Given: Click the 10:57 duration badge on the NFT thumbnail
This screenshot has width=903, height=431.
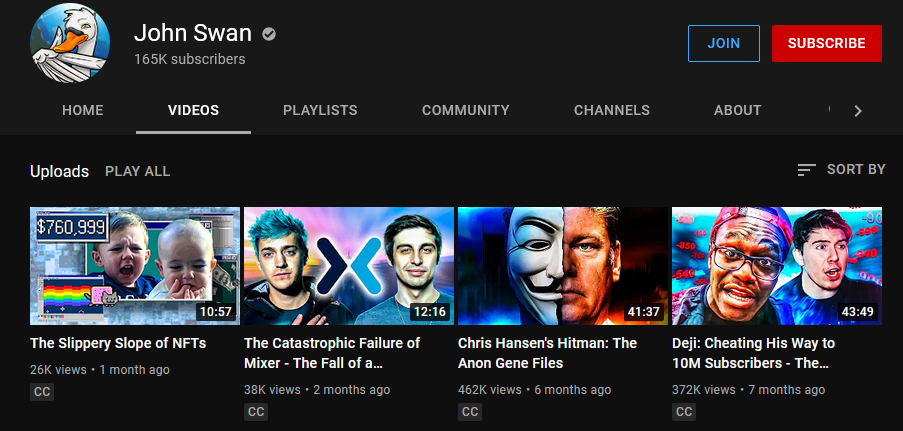Looking at the screenshot, I should pyautogui.click(x=216, y=312).
